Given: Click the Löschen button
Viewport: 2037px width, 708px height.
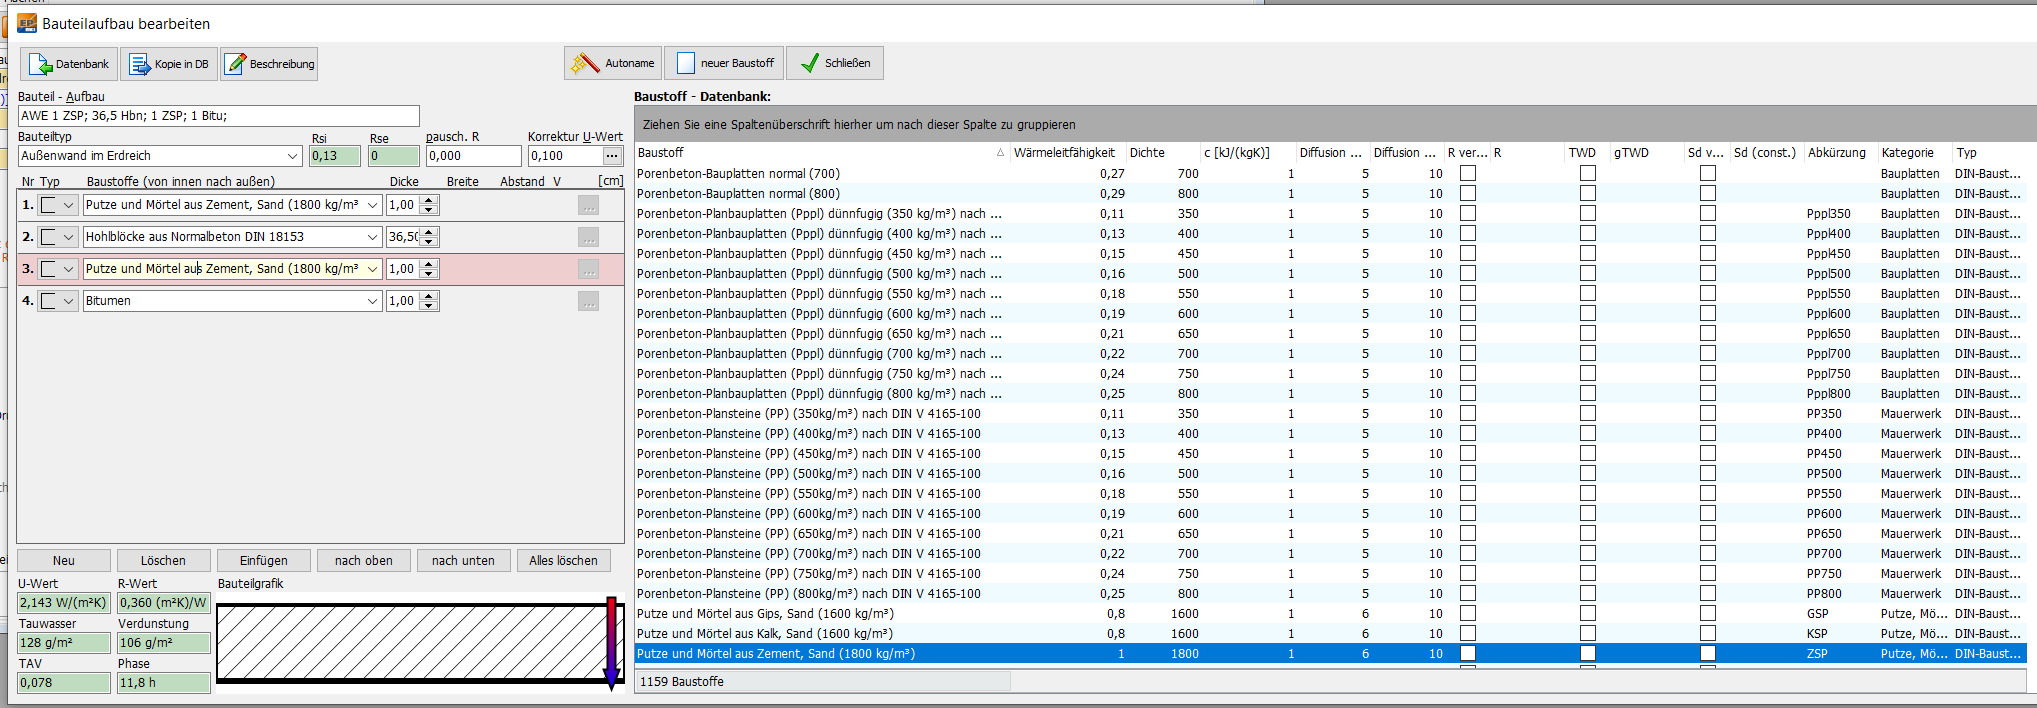Looking at the screenshot, I should 163,561.
